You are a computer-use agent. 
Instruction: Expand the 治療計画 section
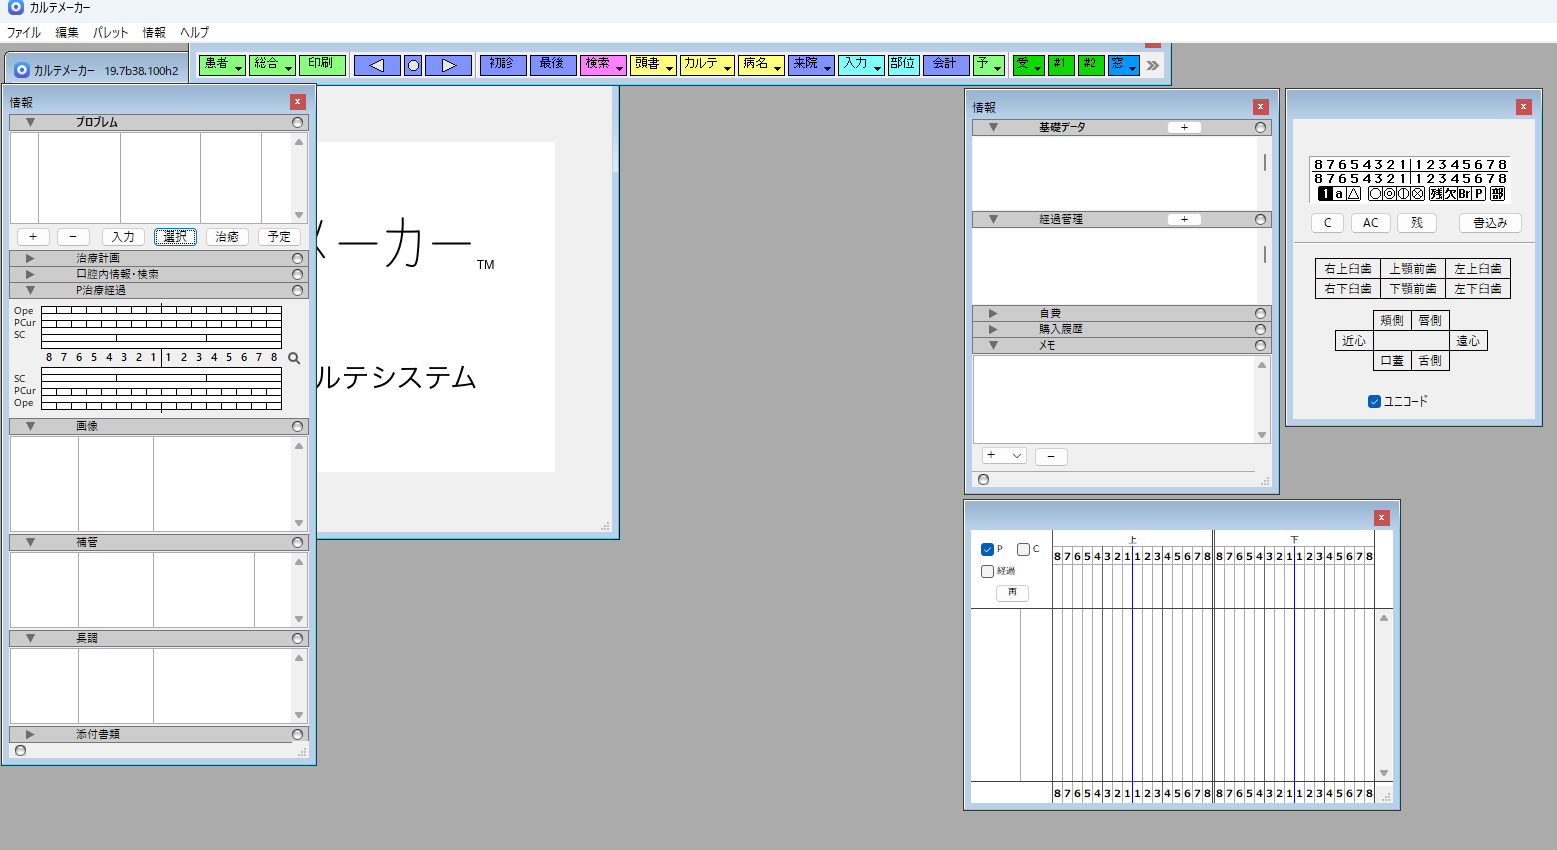pos(30,258)
